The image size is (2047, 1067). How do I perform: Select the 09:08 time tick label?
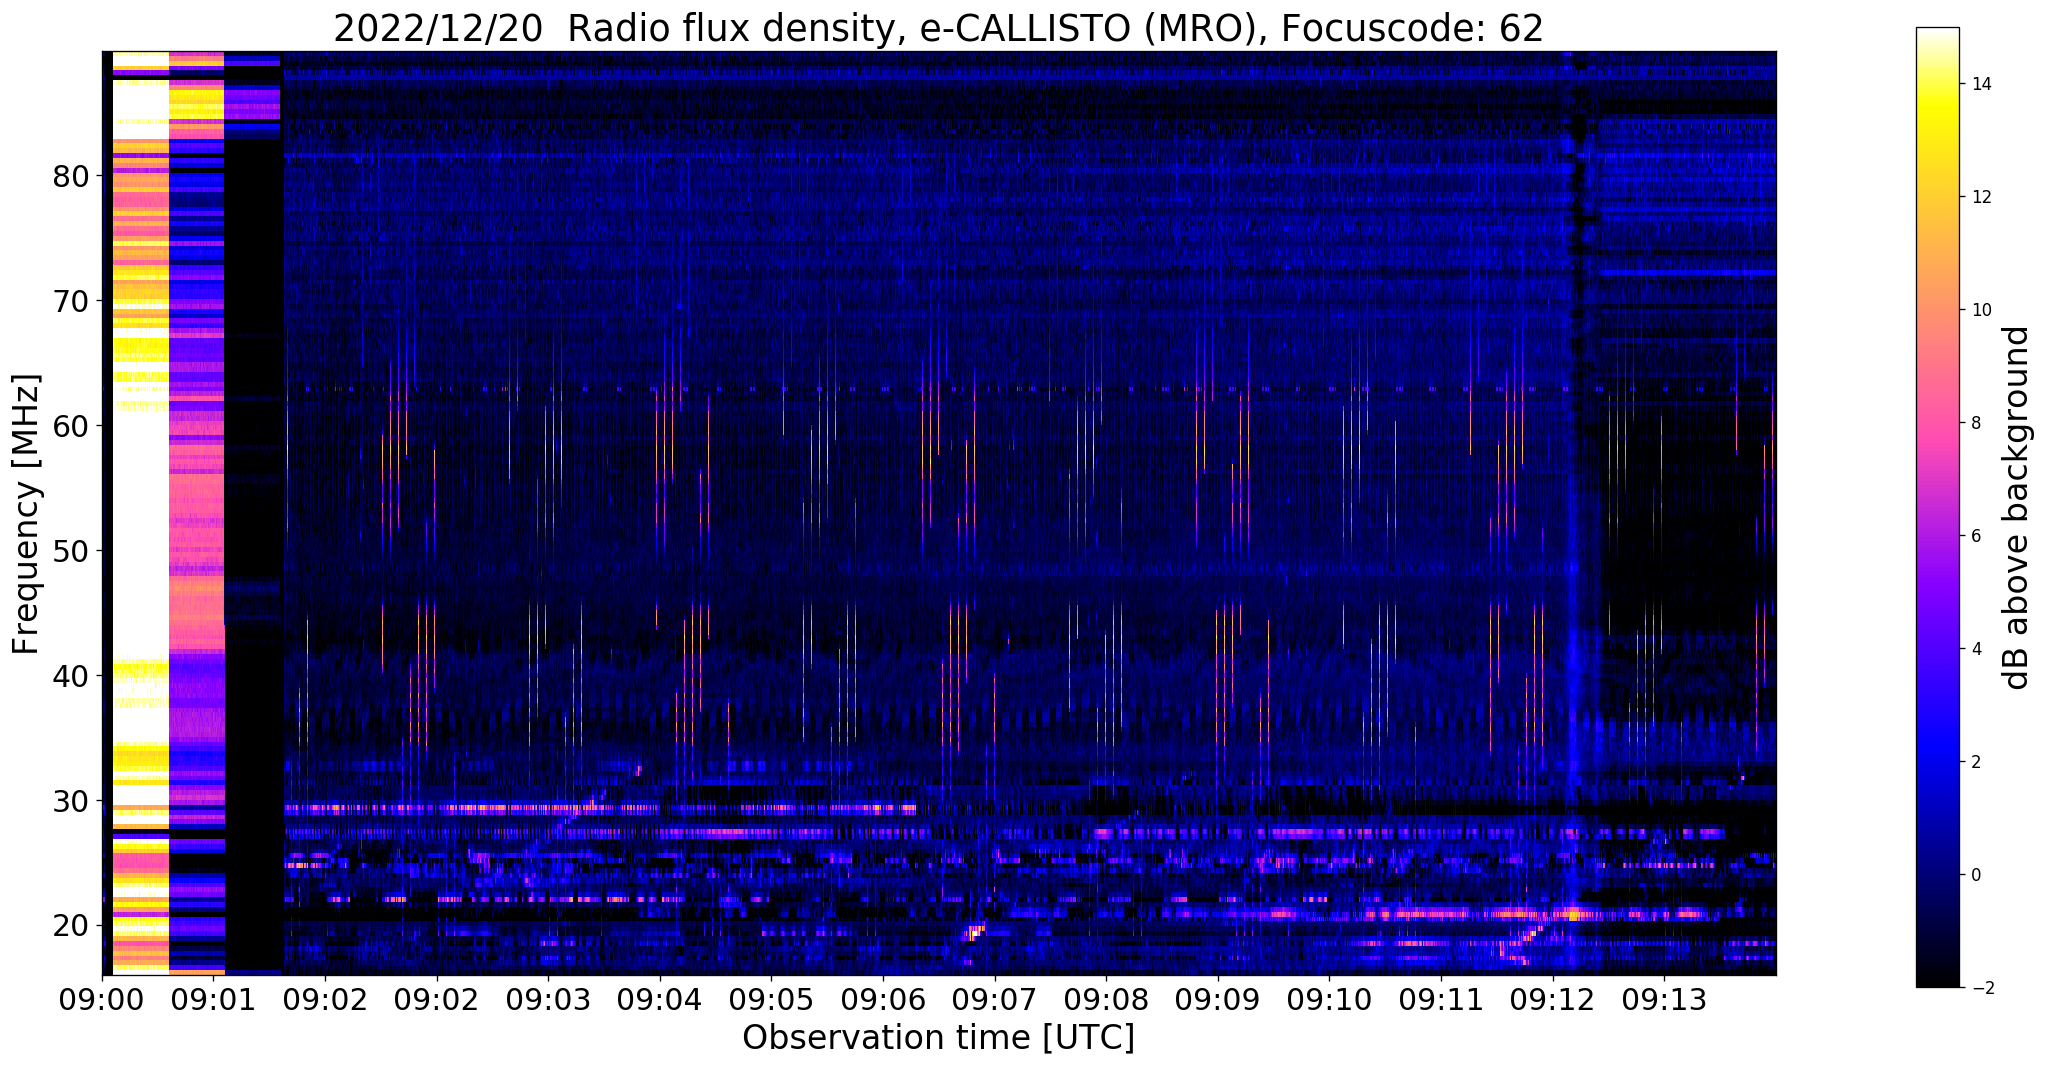point(1106,1000)
